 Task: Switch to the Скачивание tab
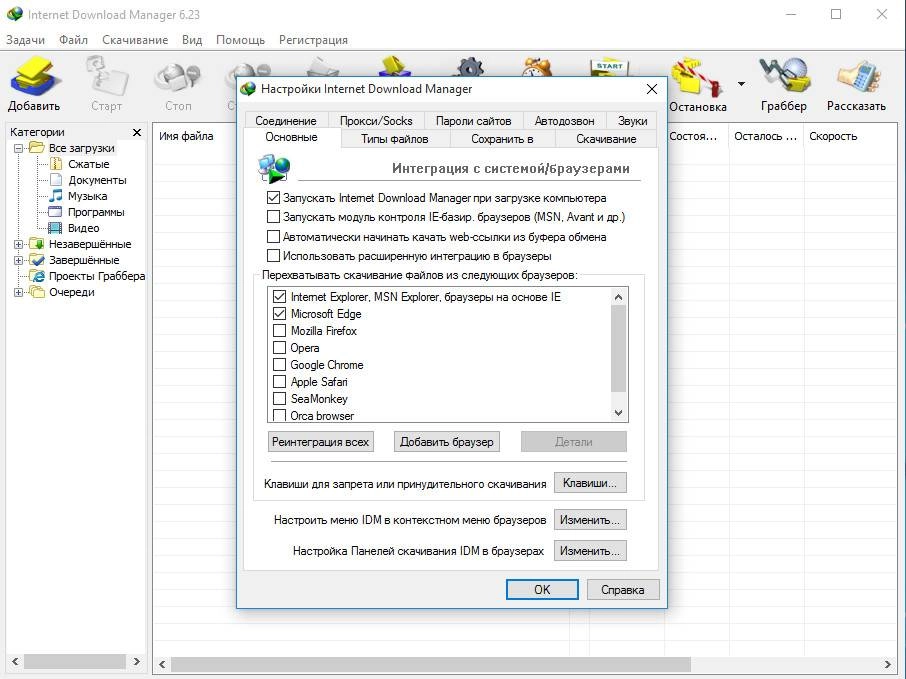(x=606, y=139)
